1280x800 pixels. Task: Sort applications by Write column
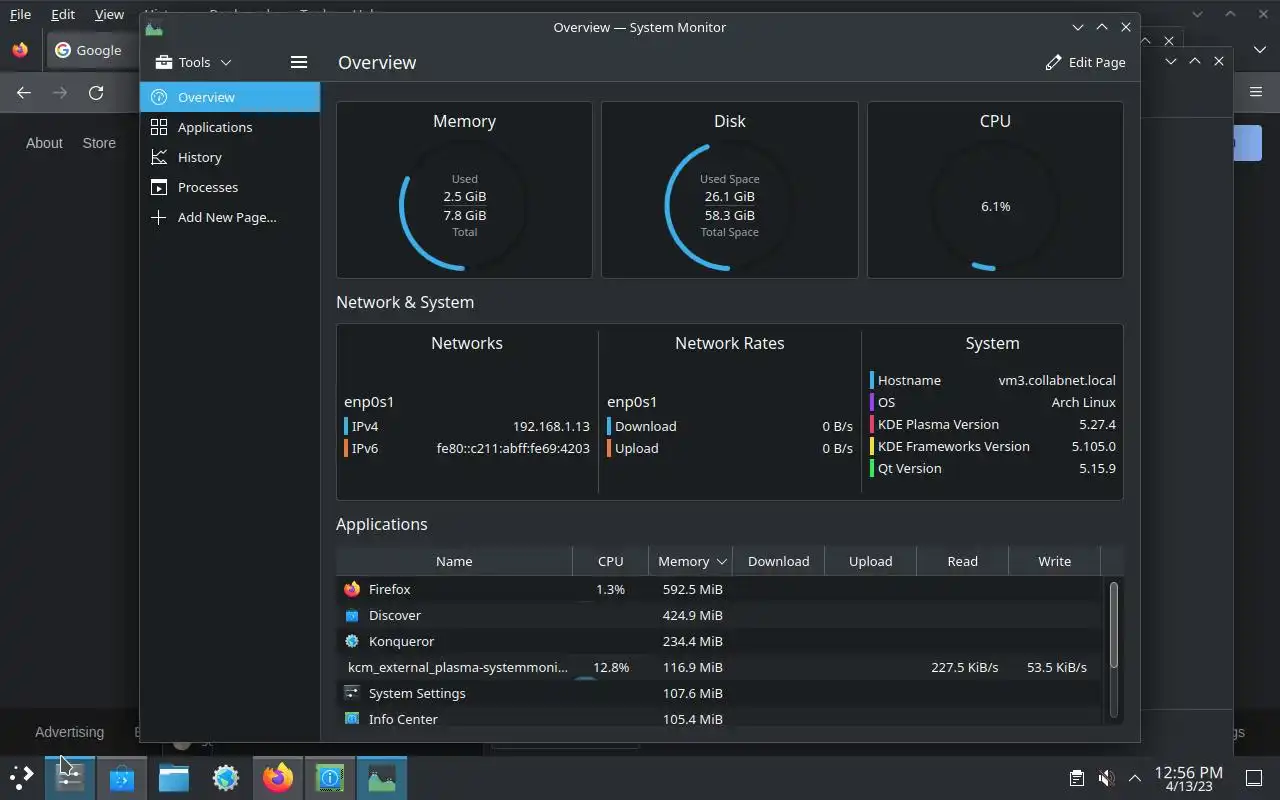pos(1054,561)
